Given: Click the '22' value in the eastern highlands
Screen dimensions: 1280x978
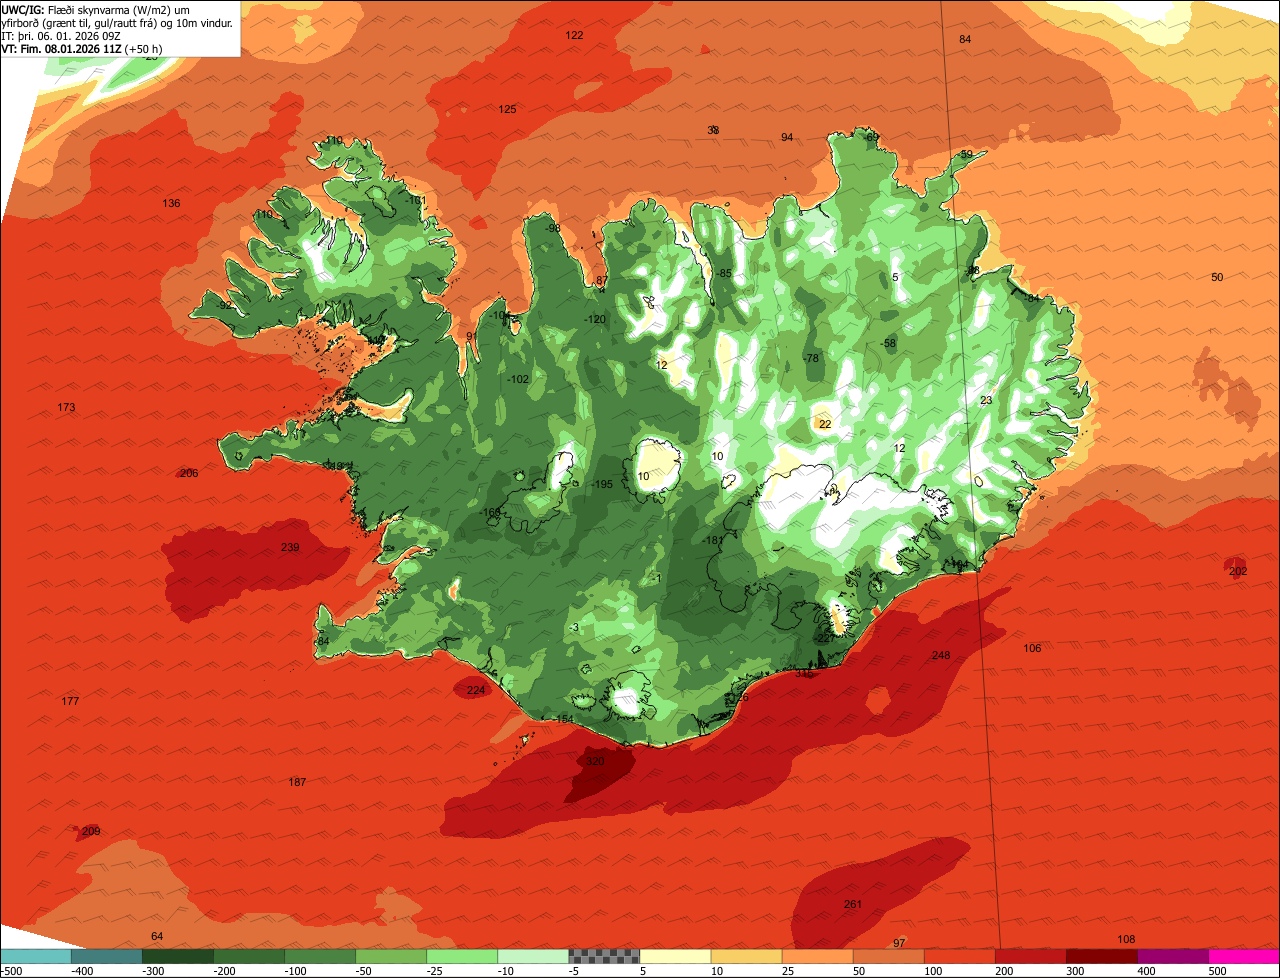Looking at the screenshot, I should coord(825,424).
